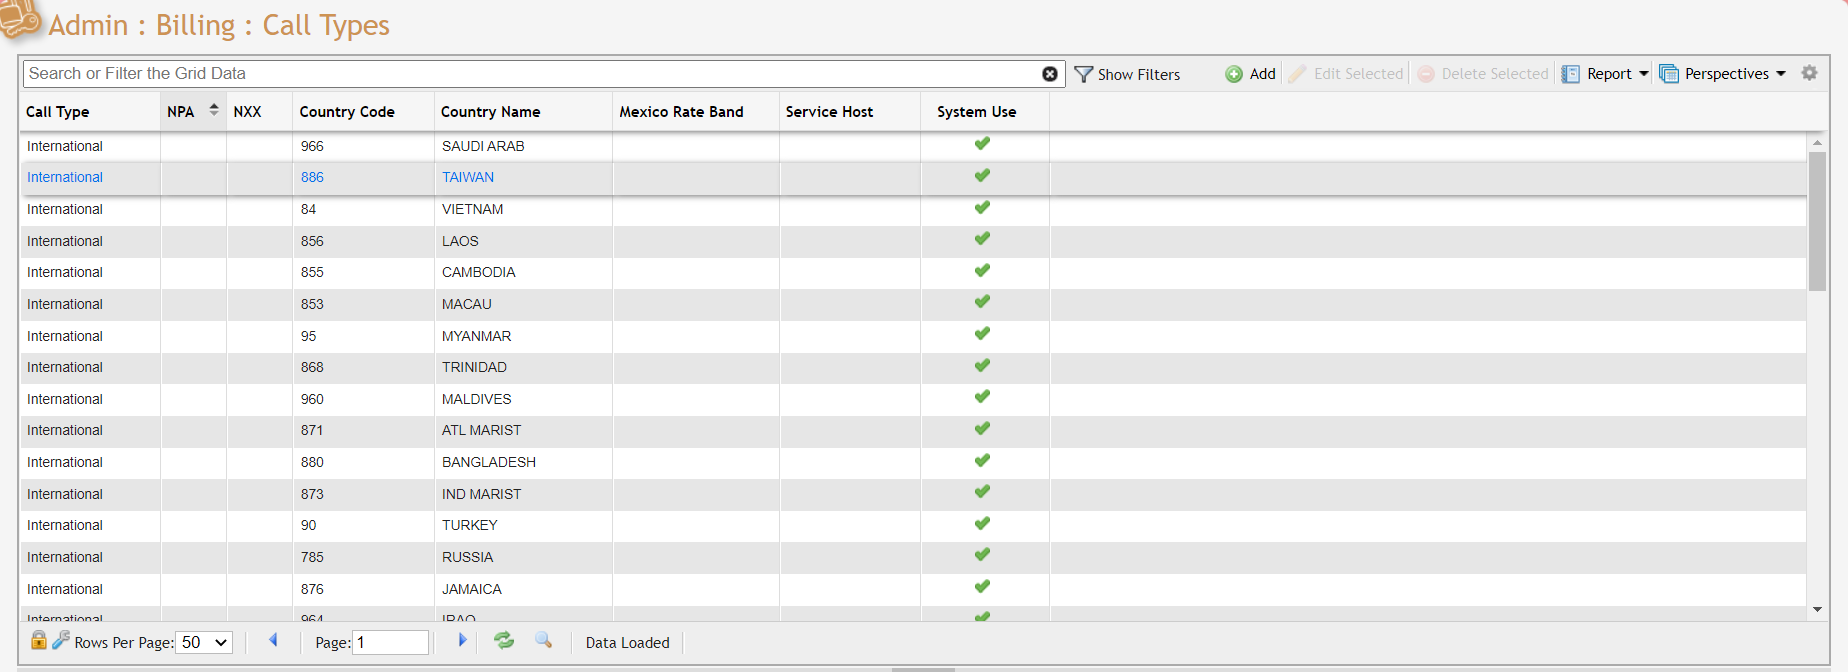Go to the next page arrow
This screenshot has height=672, width=1848.
(462, 641)
